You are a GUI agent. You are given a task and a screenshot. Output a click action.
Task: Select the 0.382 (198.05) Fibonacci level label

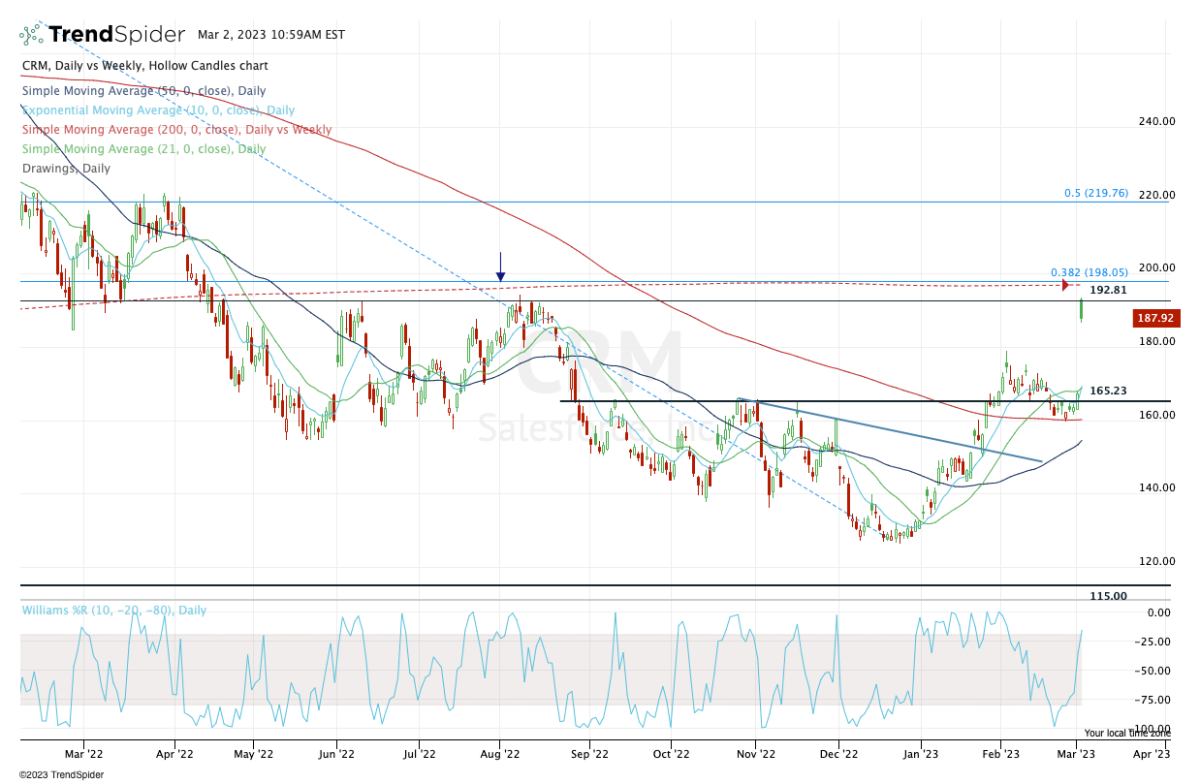point(1089,272)
